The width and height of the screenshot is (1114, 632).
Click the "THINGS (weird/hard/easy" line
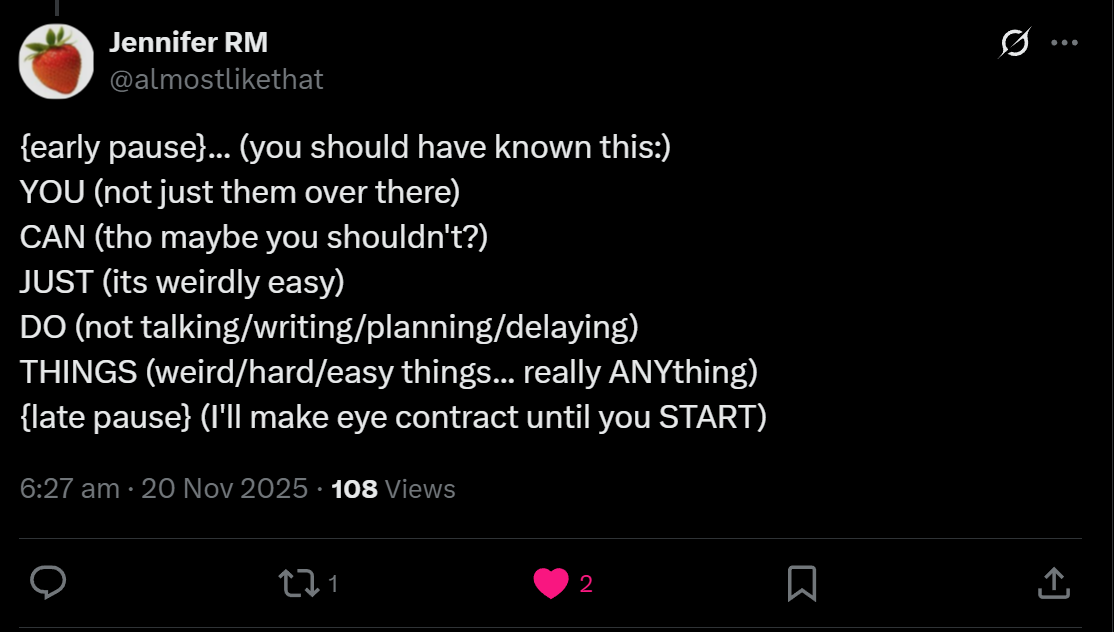click(388, 372)
